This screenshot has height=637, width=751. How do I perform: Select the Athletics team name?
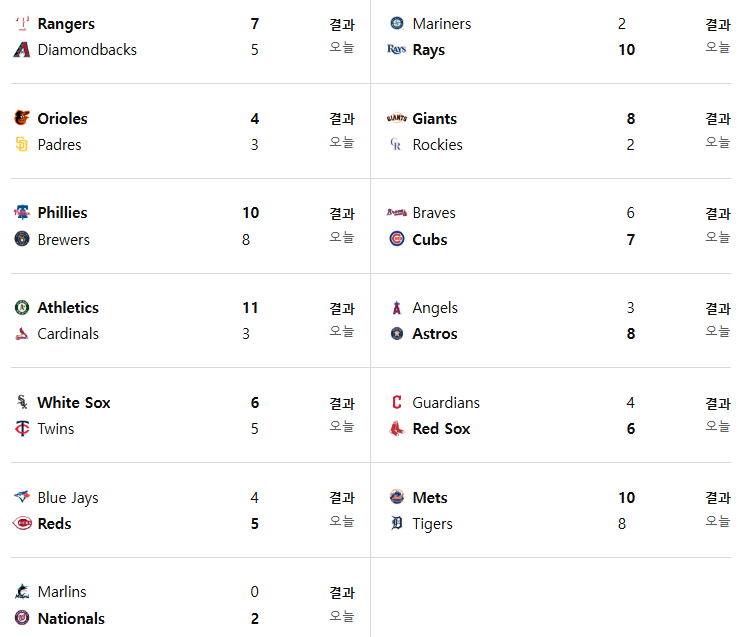[x=68, y=307]
